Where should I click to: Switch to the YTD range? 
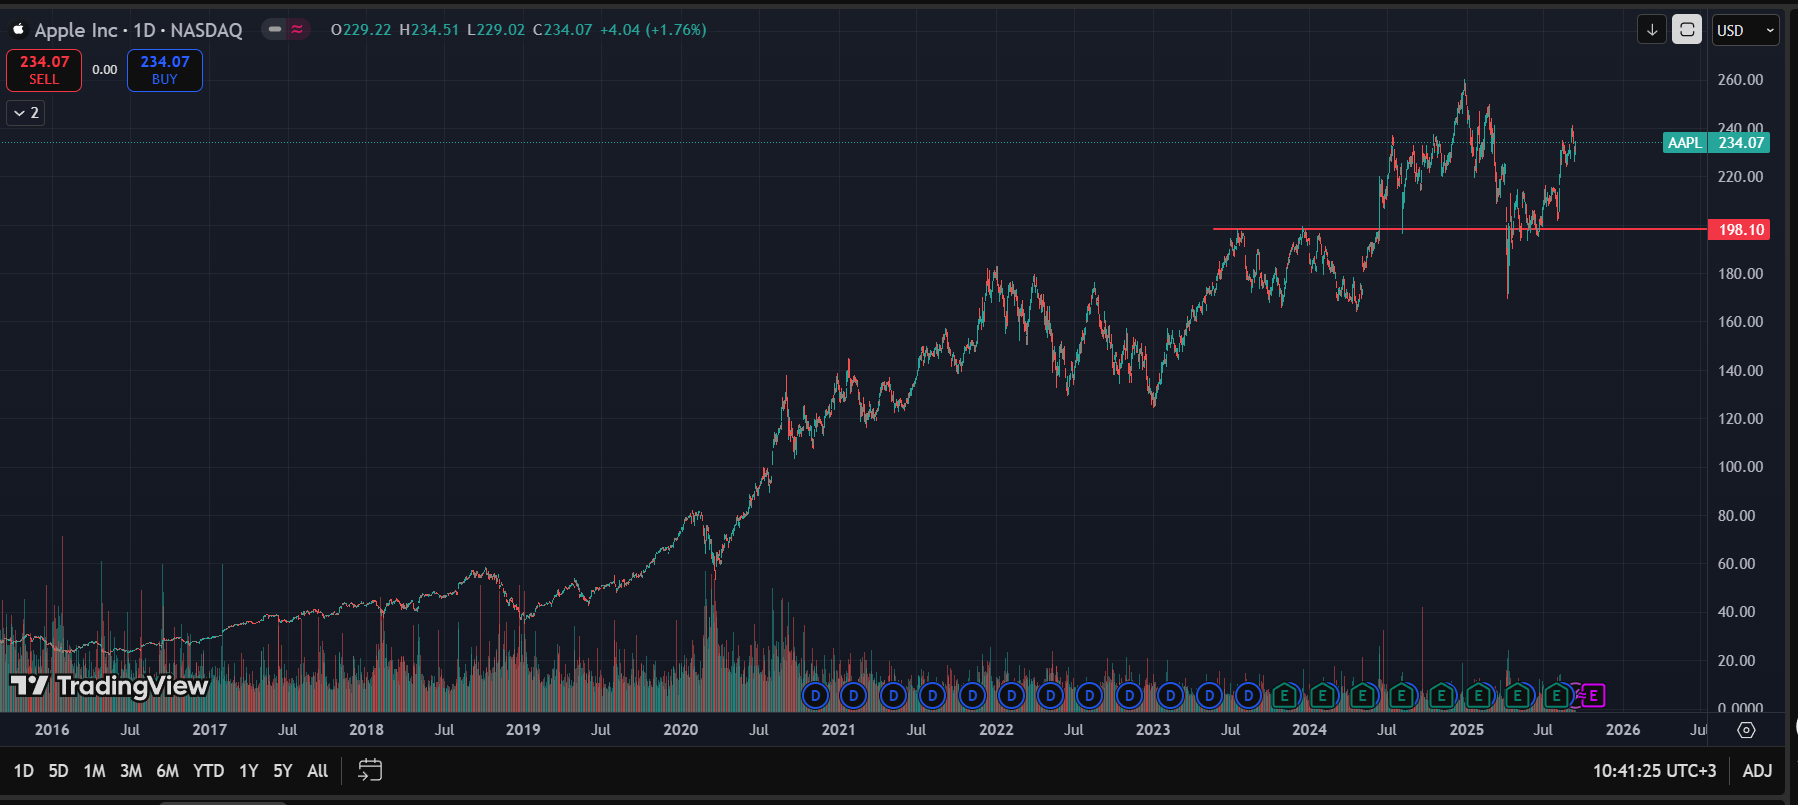208,770
